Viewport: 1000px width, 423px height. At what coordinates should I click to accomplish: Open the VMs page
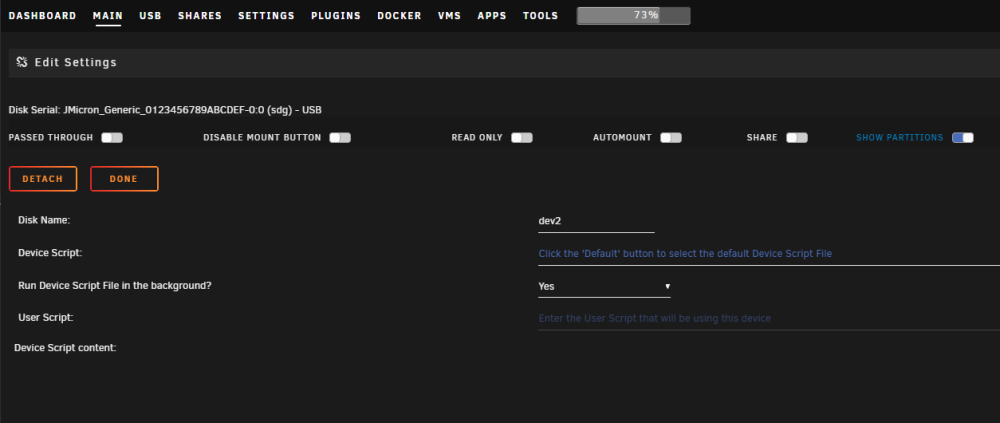450,15
